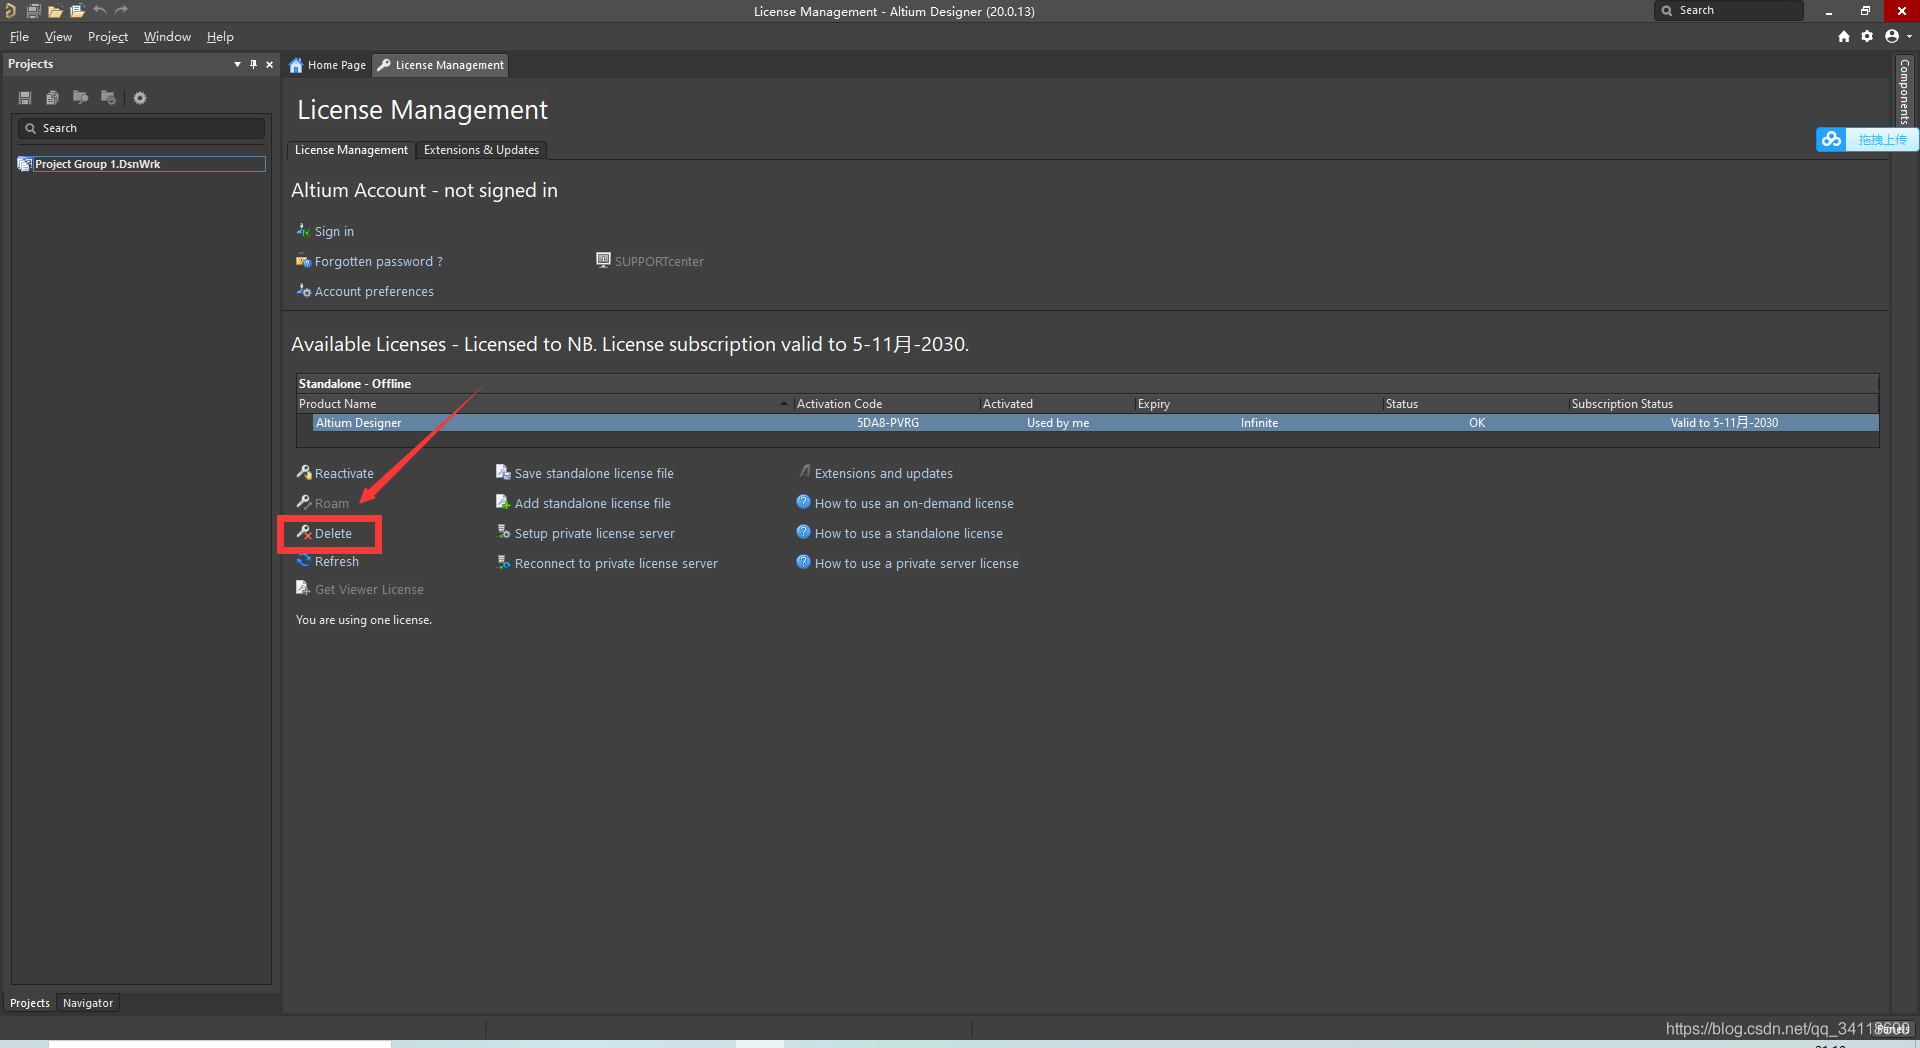Click the open document folder icon

(x=55, y=11)
